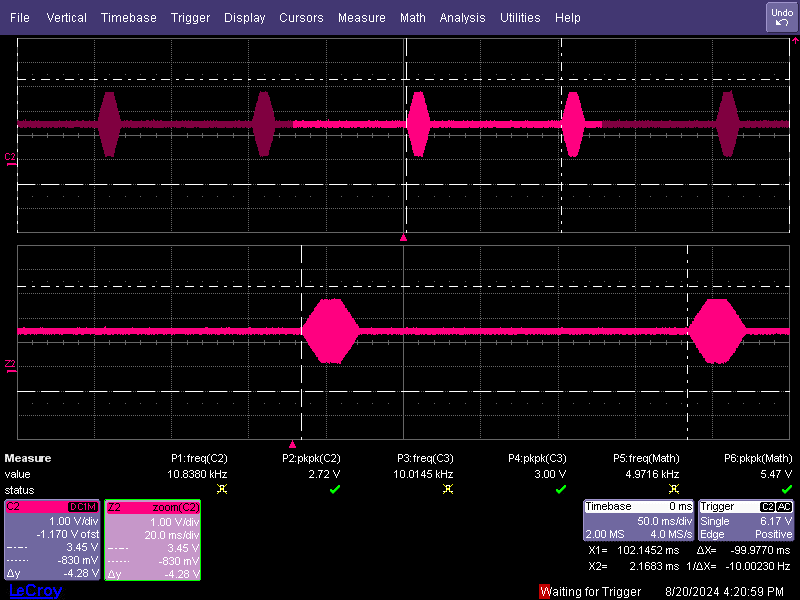Open the Math menu

pyautogui.click(x=412, y=17)
